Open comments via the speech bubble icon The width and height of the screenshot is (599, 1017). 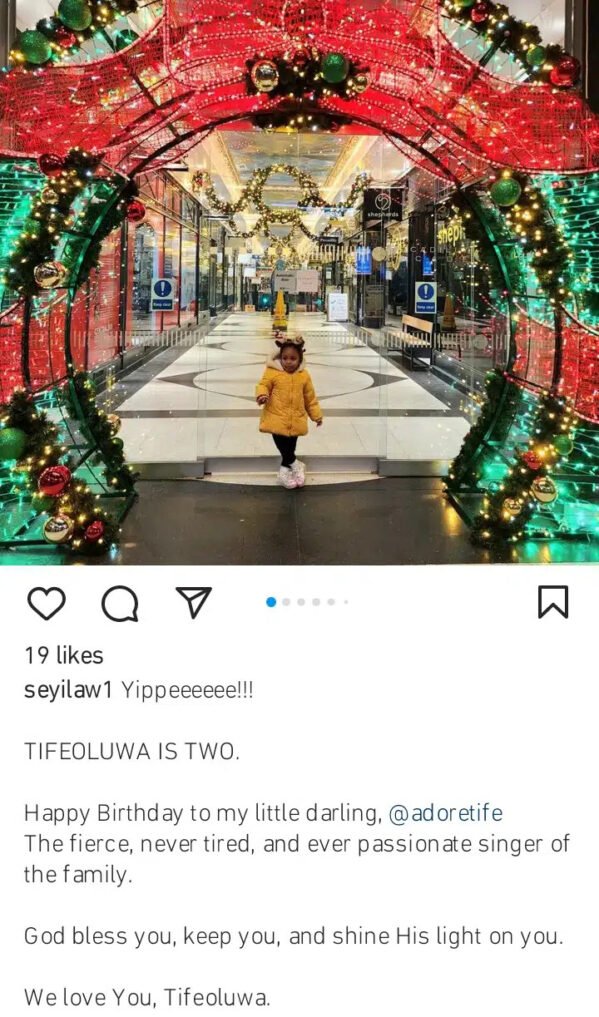120,603
